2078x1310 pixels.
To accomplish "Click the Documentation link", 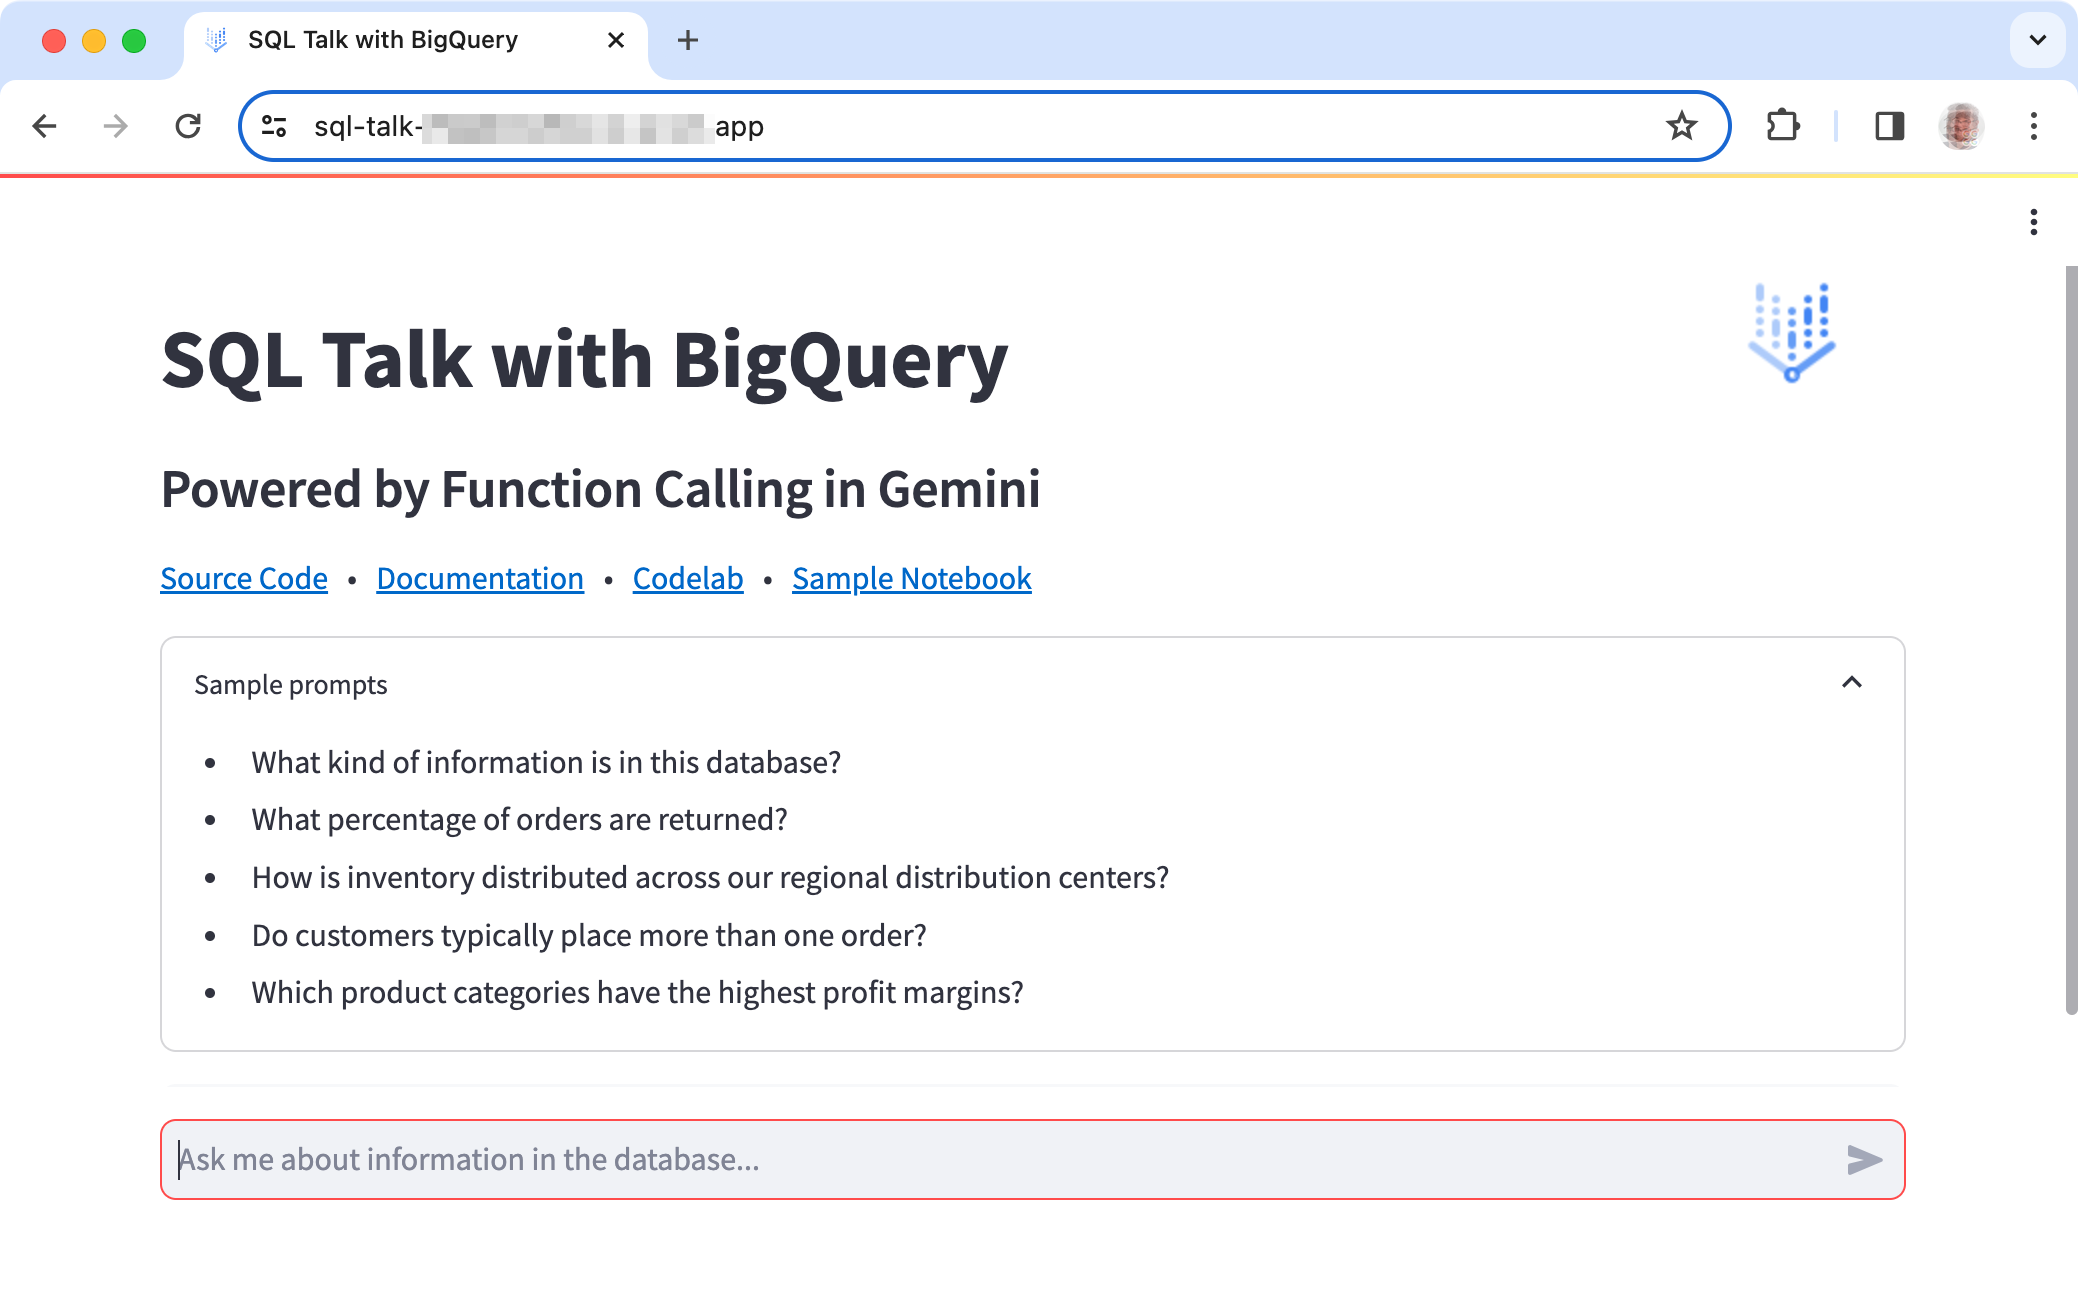I will (x=478, y=578).
